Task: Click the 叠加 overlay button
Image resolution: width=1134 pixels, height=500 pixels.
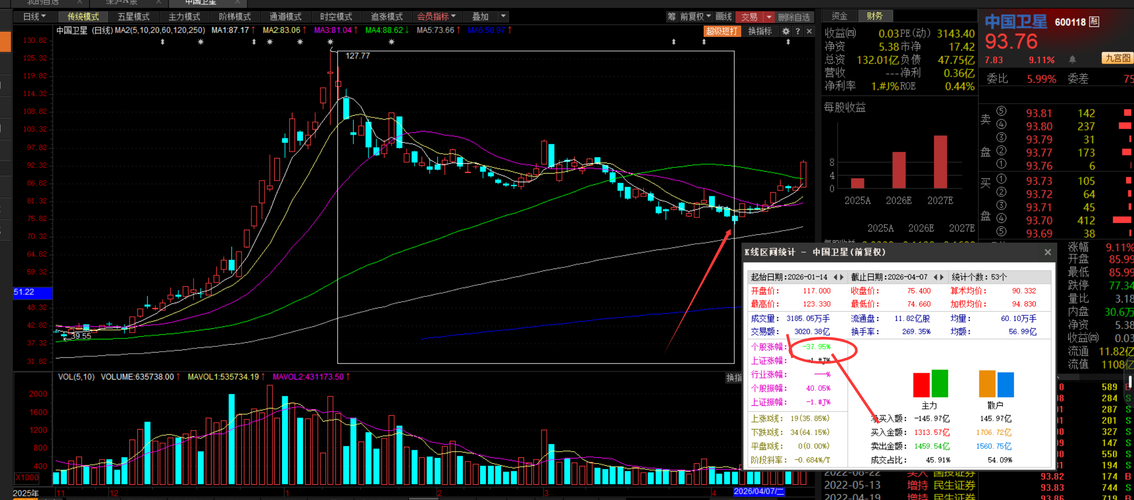Action: tap(479, 16)
